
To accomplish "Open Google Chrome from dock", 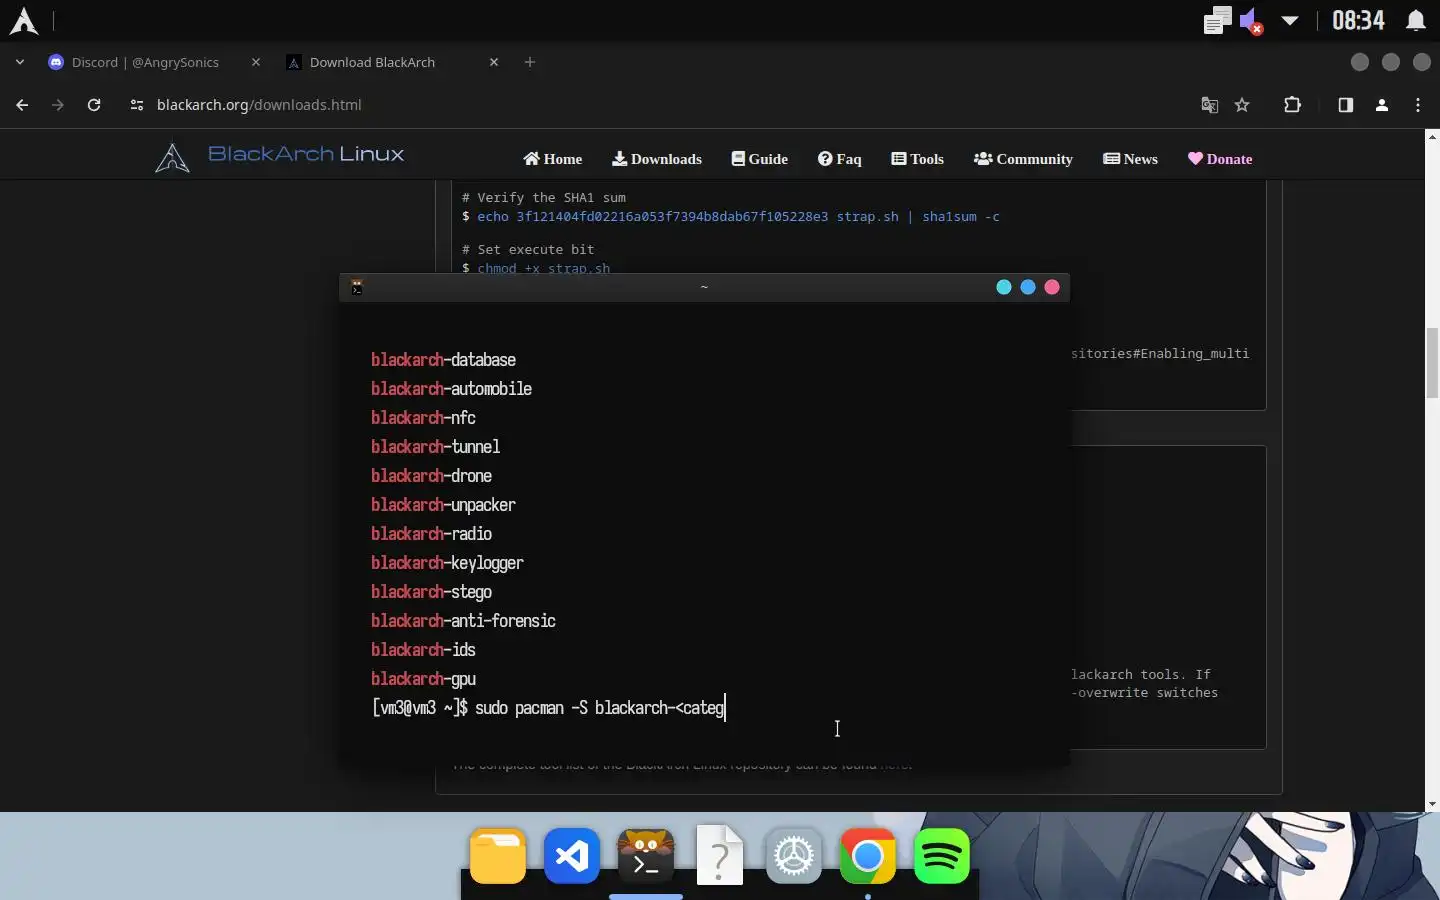I will click(x=868, y=857).
